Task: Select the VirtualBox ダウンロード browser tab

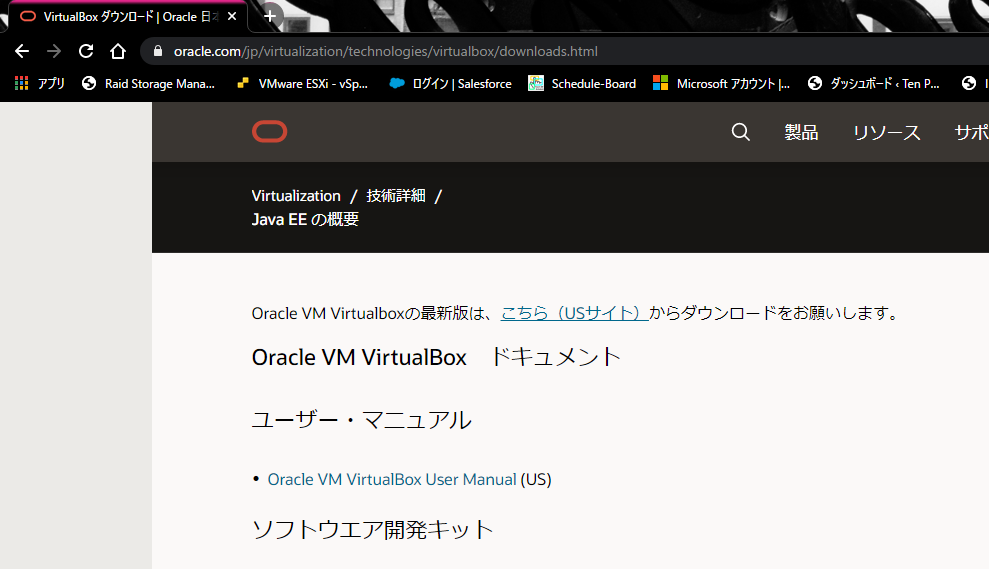Action: [x=126, y=17]
